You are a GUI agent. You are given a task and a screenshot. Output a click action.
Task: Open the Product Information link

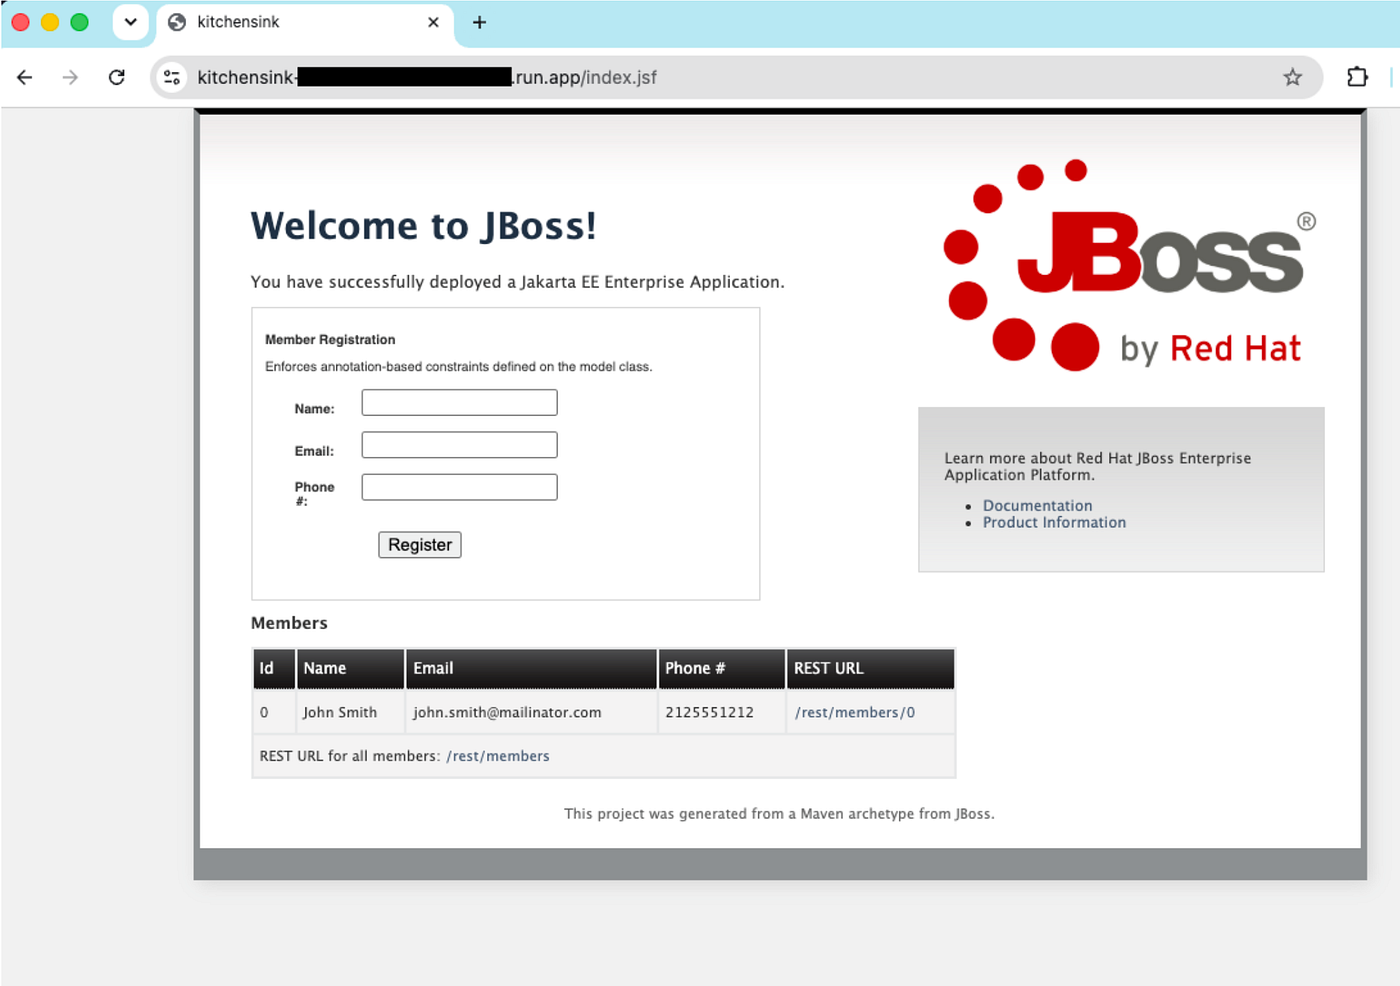[1054, 522]
